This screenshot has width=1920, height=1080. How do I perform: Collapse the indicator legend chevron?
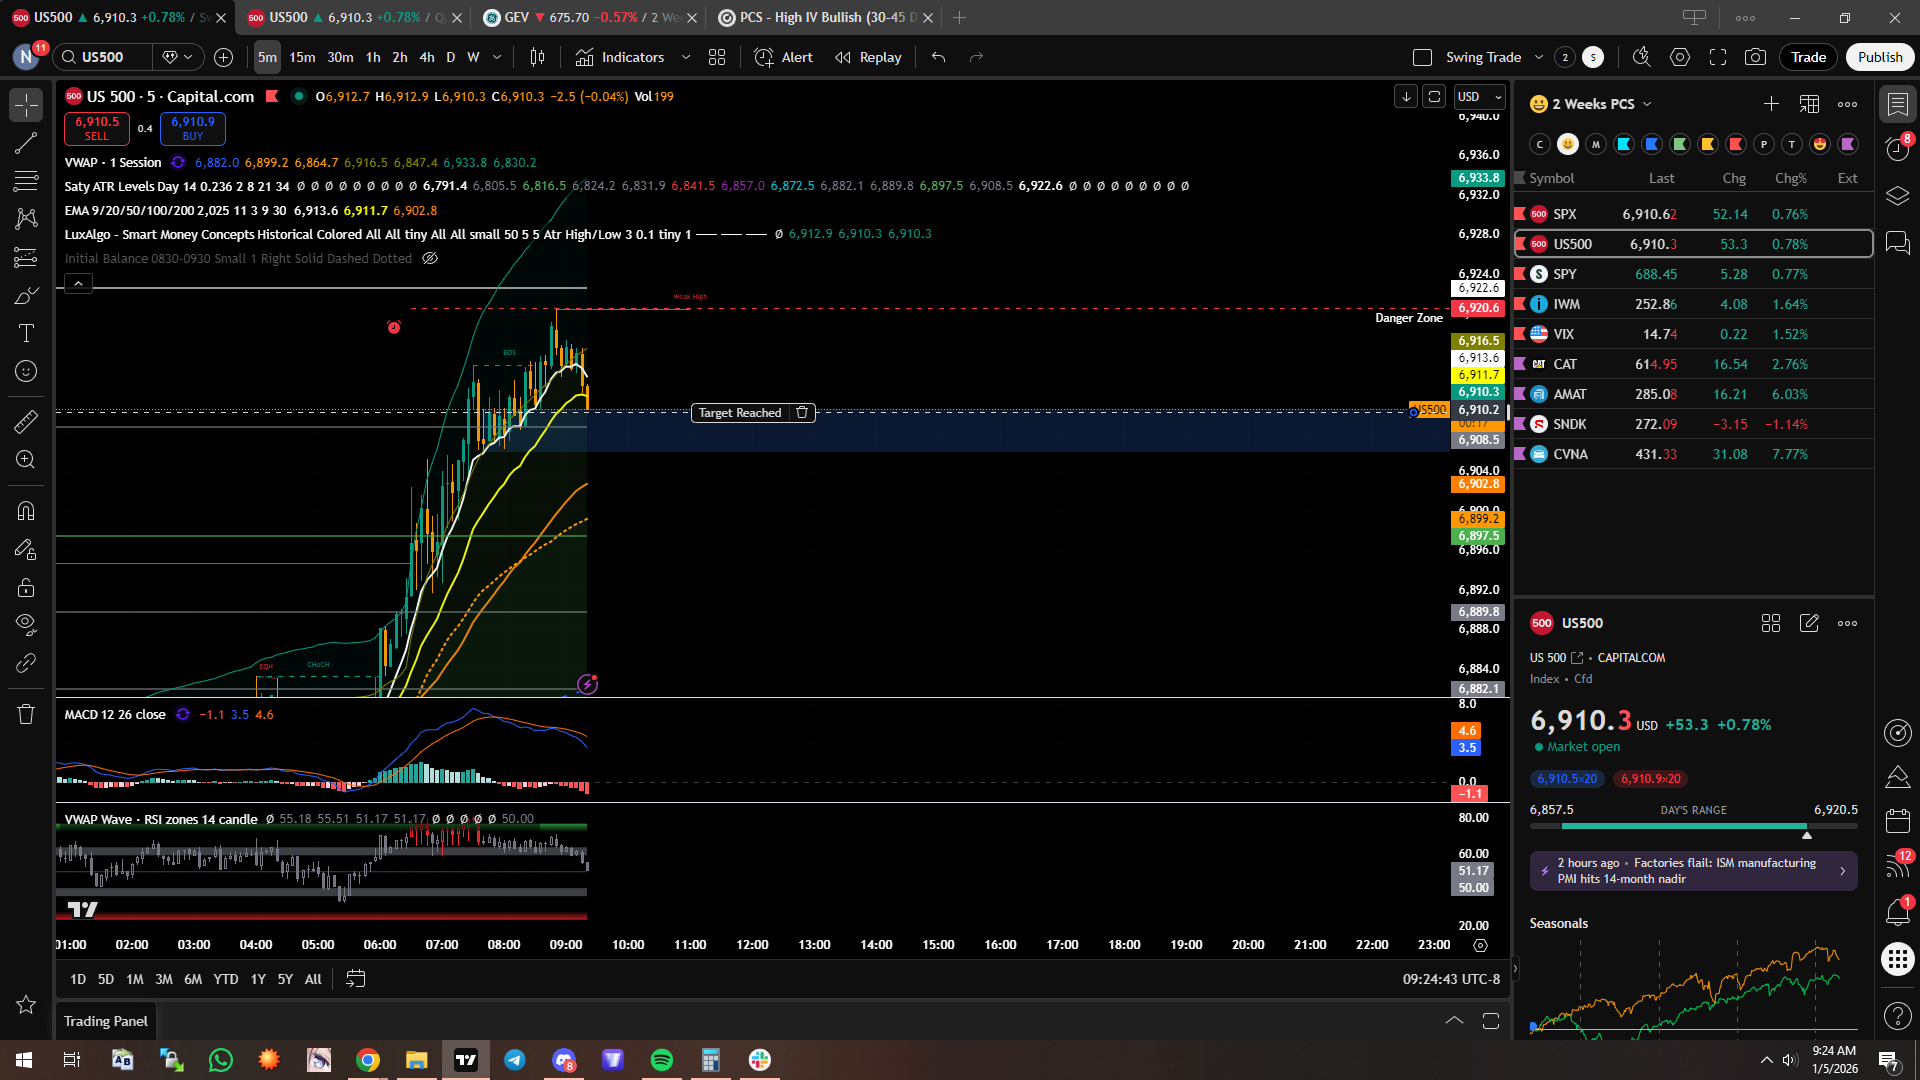point(78,284)
